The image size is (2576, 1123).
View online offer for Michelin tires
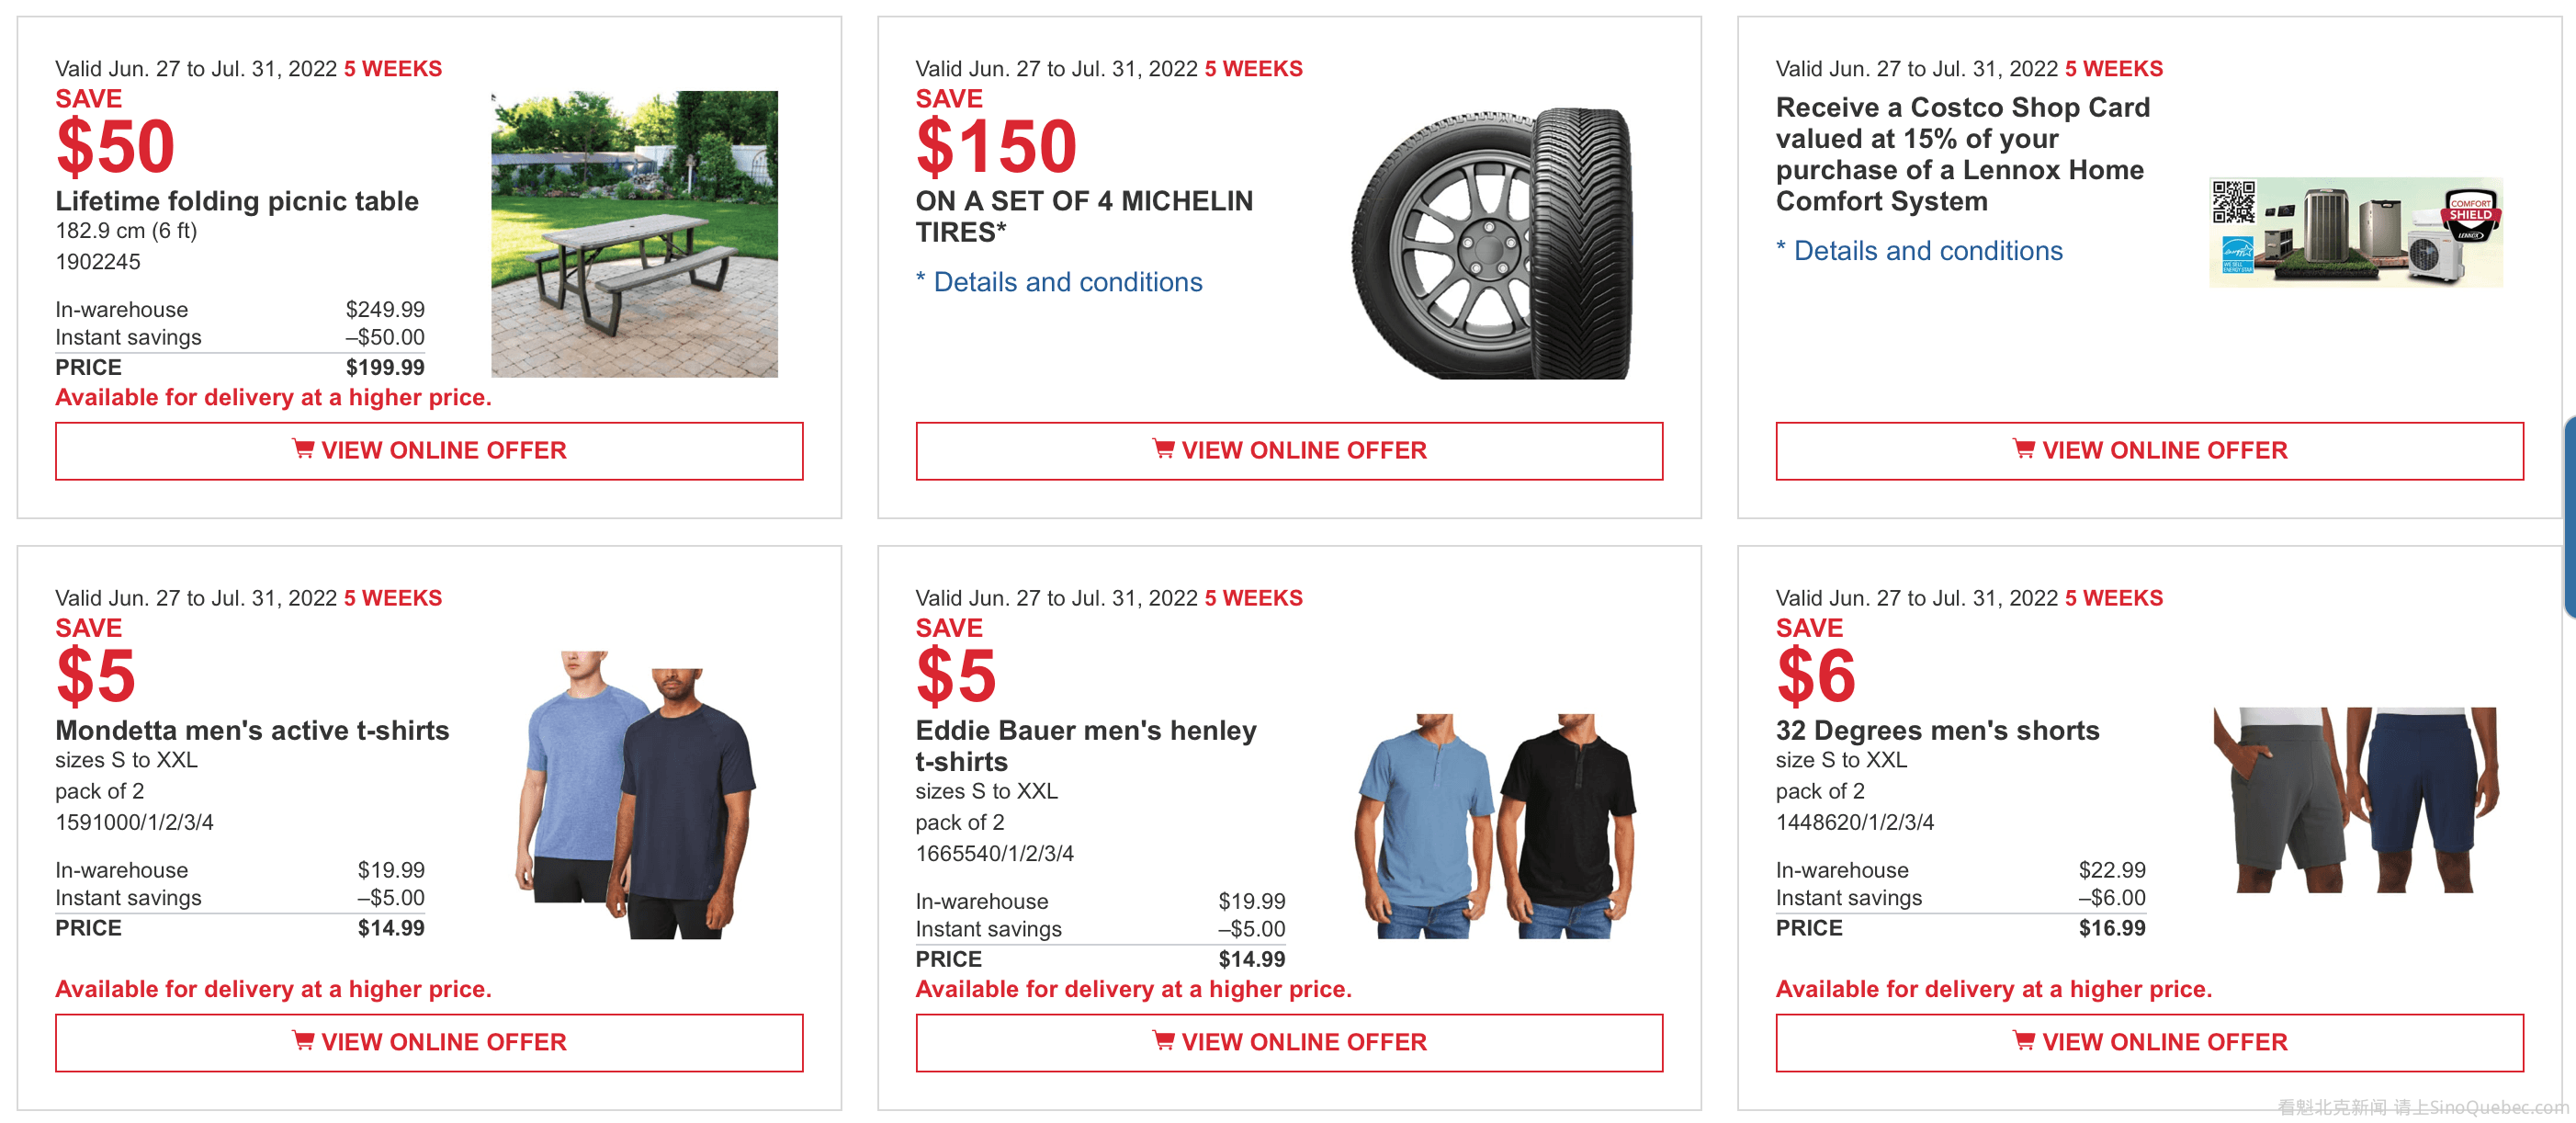coord(1289,451)
